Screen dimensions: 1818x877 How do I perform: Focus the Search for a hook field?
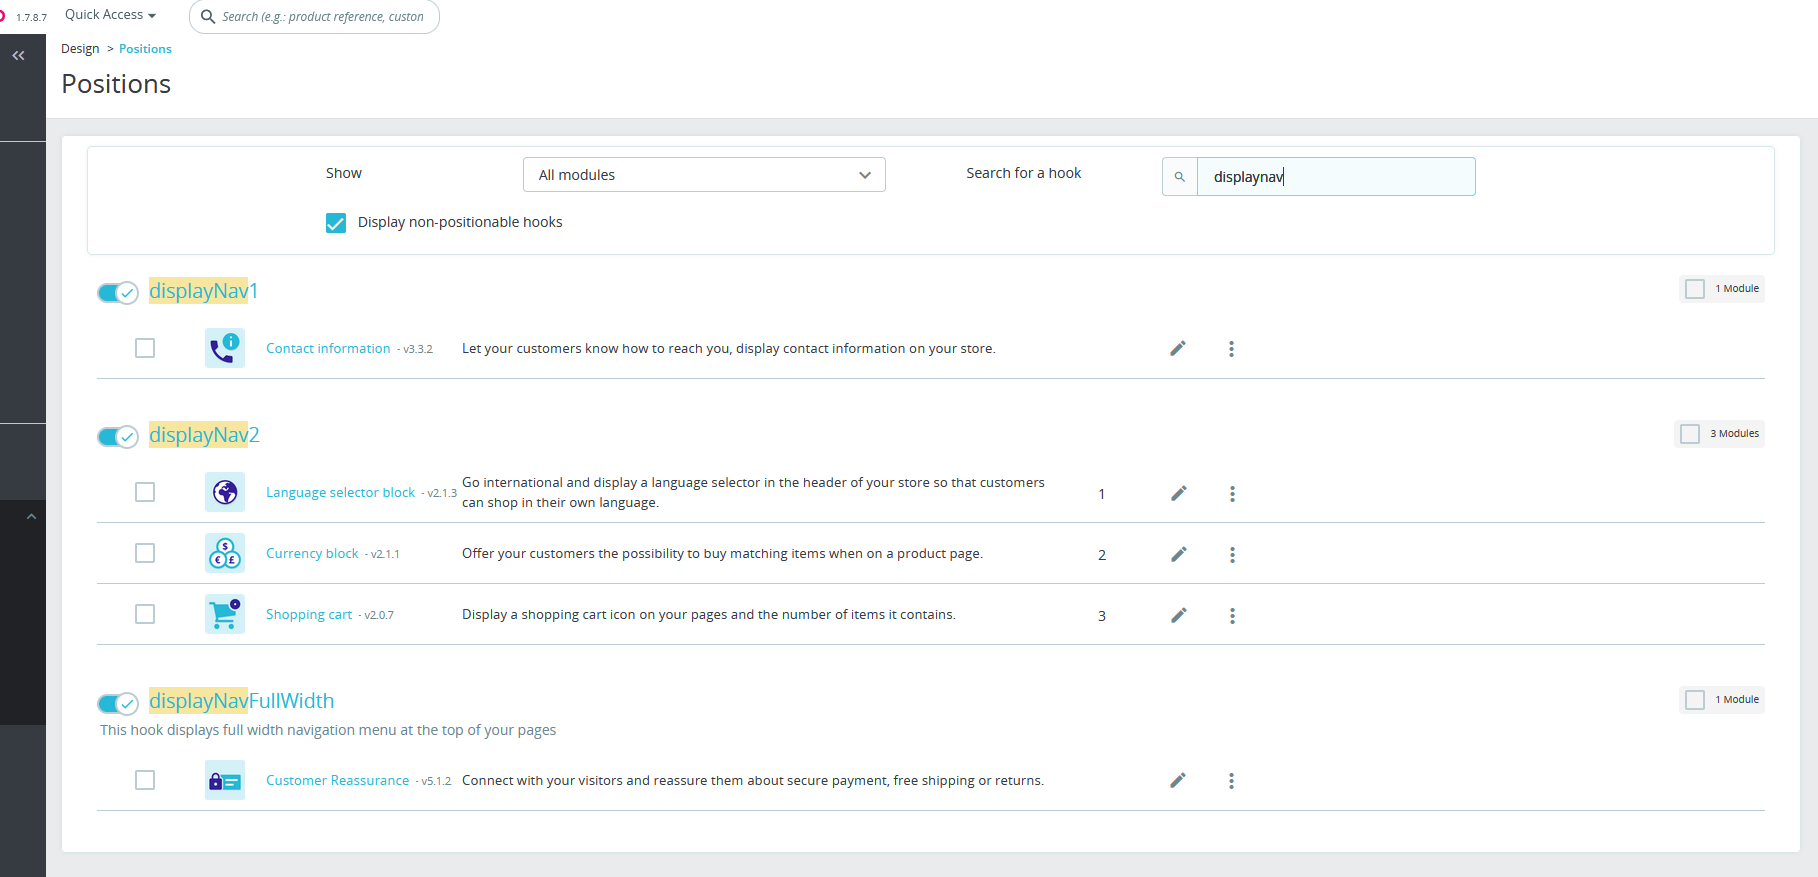pyautogui.click(x=1335, y=177)
